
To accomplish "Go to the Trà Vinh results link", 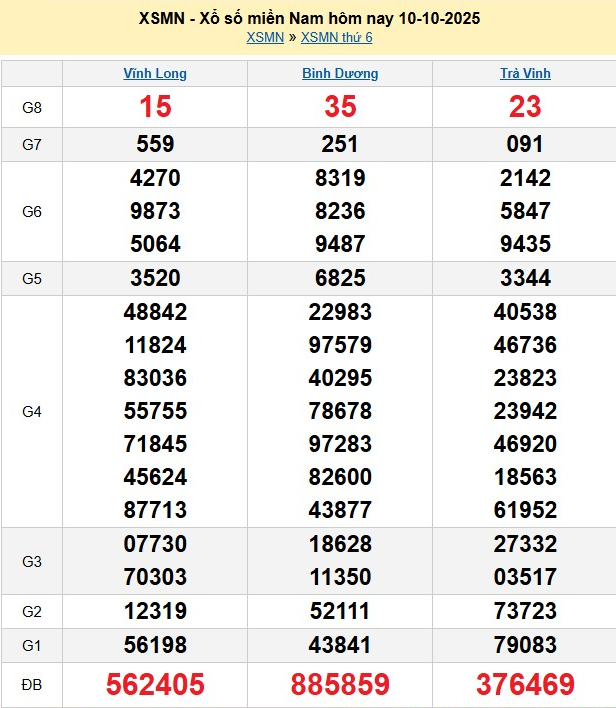I will tap(525, 73).
